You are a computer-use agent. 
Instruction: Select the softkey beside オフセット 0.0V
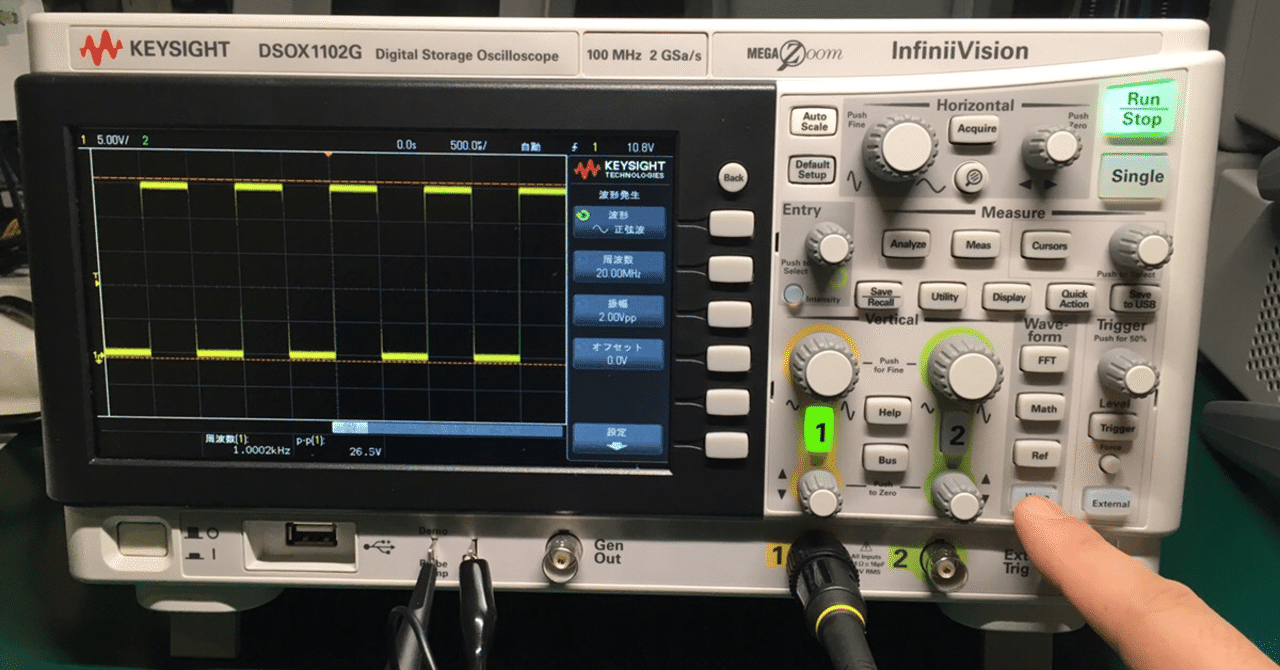[x=728, y=358]
